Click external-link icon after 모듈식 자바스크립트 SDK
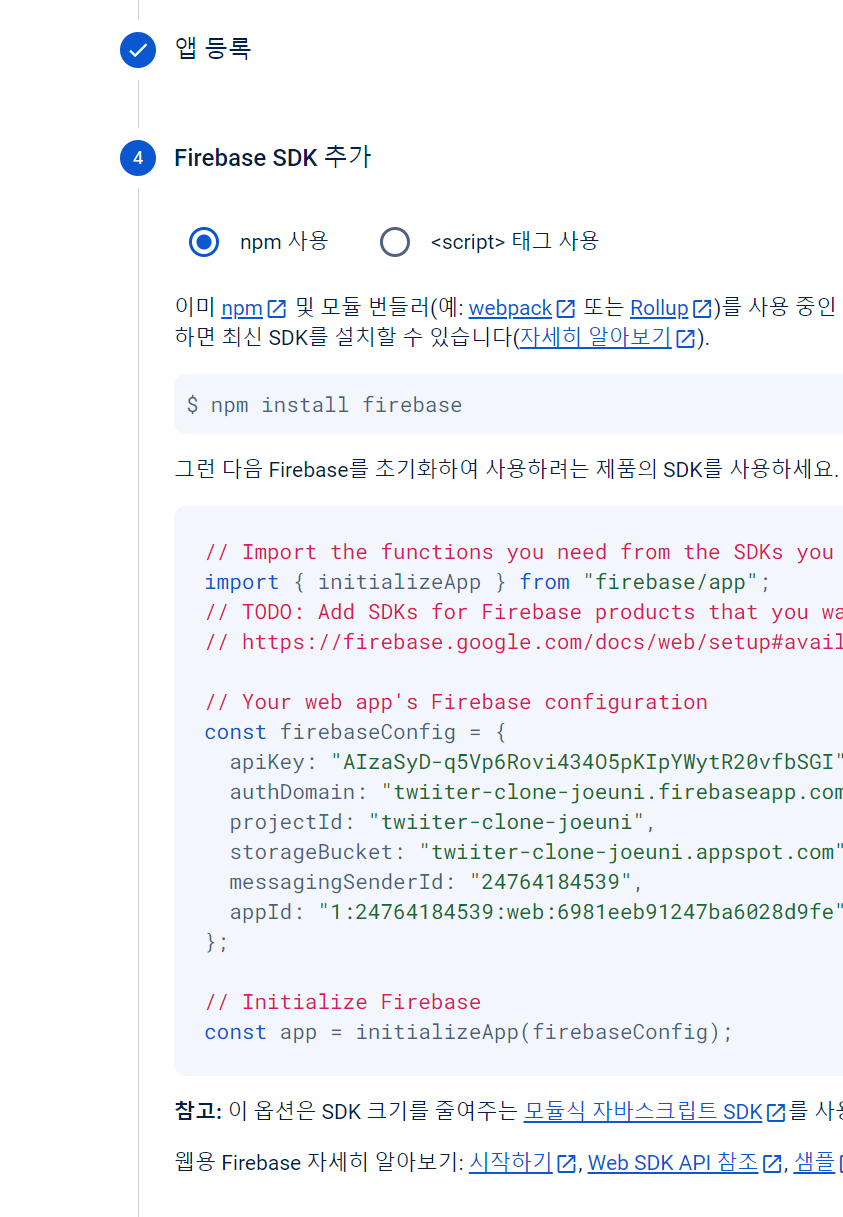Viewport: 843px width, 1217px height. (x=777, y=1111)
